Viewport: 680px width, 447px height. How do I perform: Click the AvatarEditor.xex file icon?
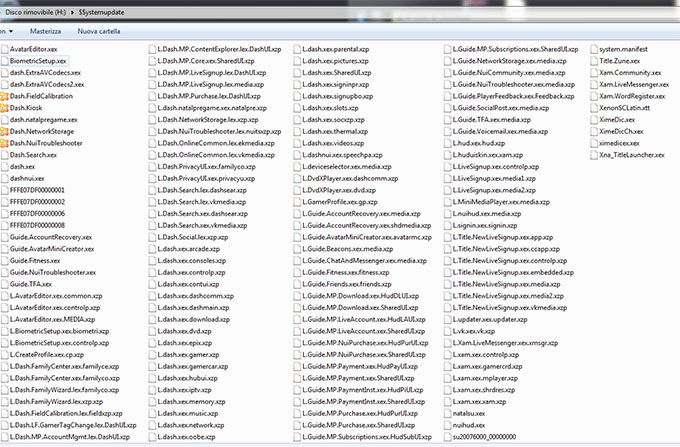tap(5, 49)
